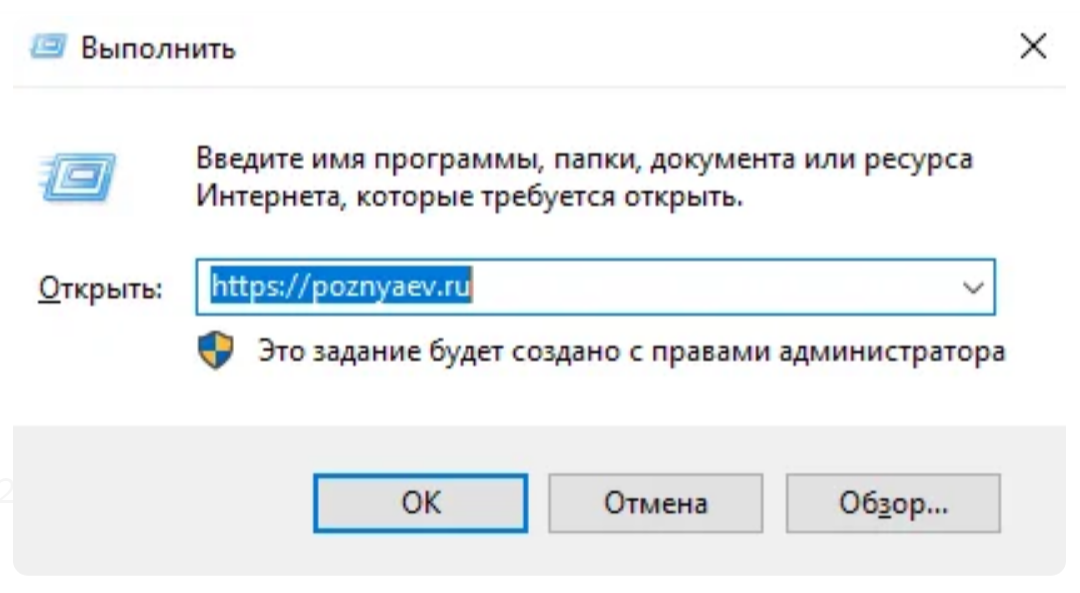Expand the Открыть history dropdown arrow
The image size is (1080, 593).
(x=972, y=288)
